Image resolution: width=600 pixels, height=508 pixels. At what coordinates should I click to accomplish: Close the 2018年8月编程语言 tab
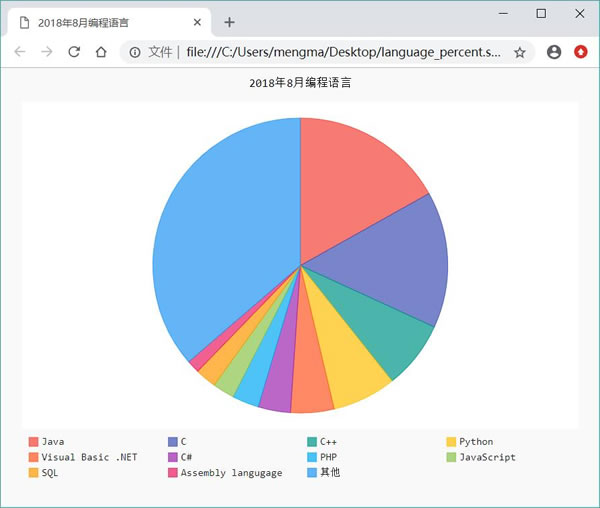(x=197, y=22)
